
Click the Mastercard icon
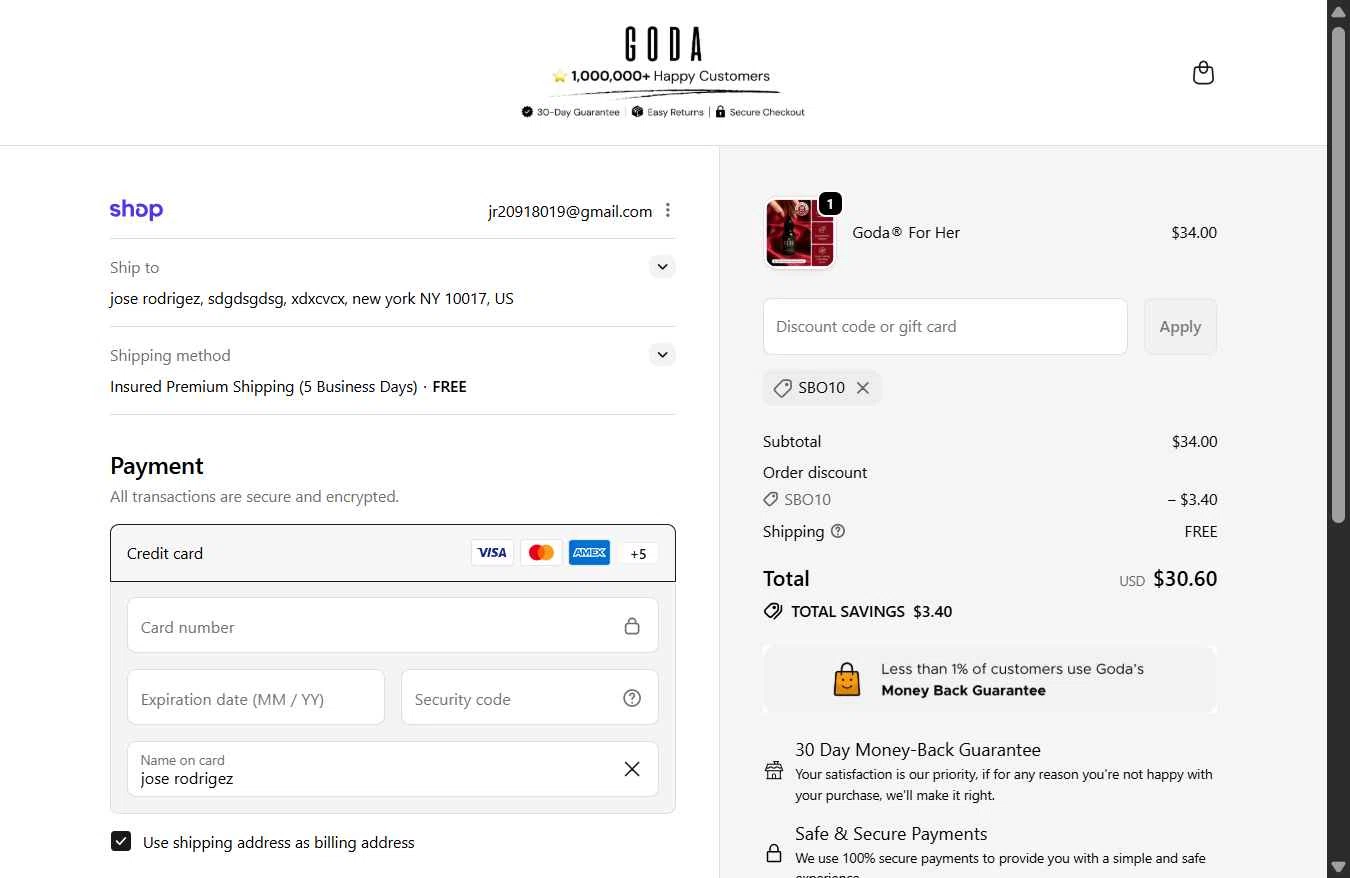(541, 553)
